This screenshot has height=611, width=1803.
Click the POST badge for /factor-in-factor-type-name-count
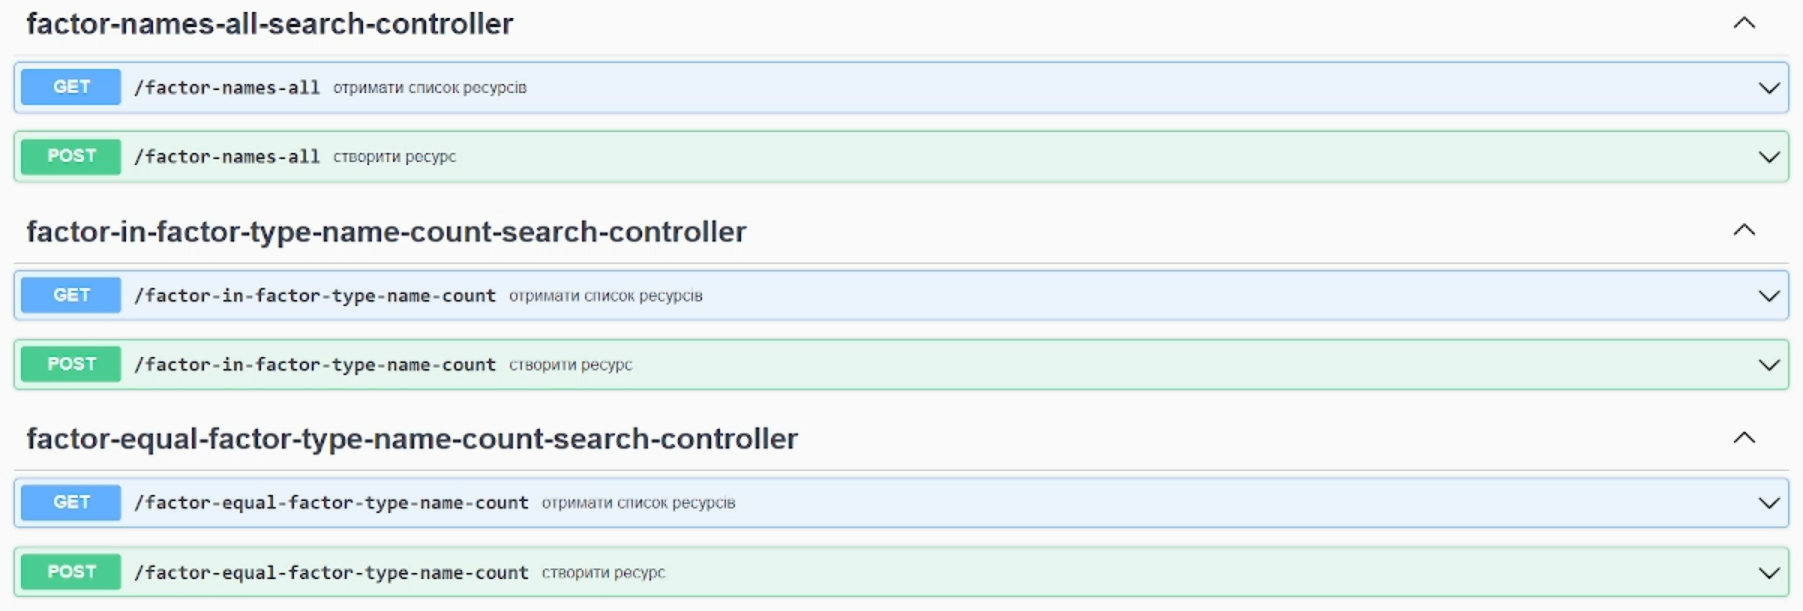pos(71,364)
